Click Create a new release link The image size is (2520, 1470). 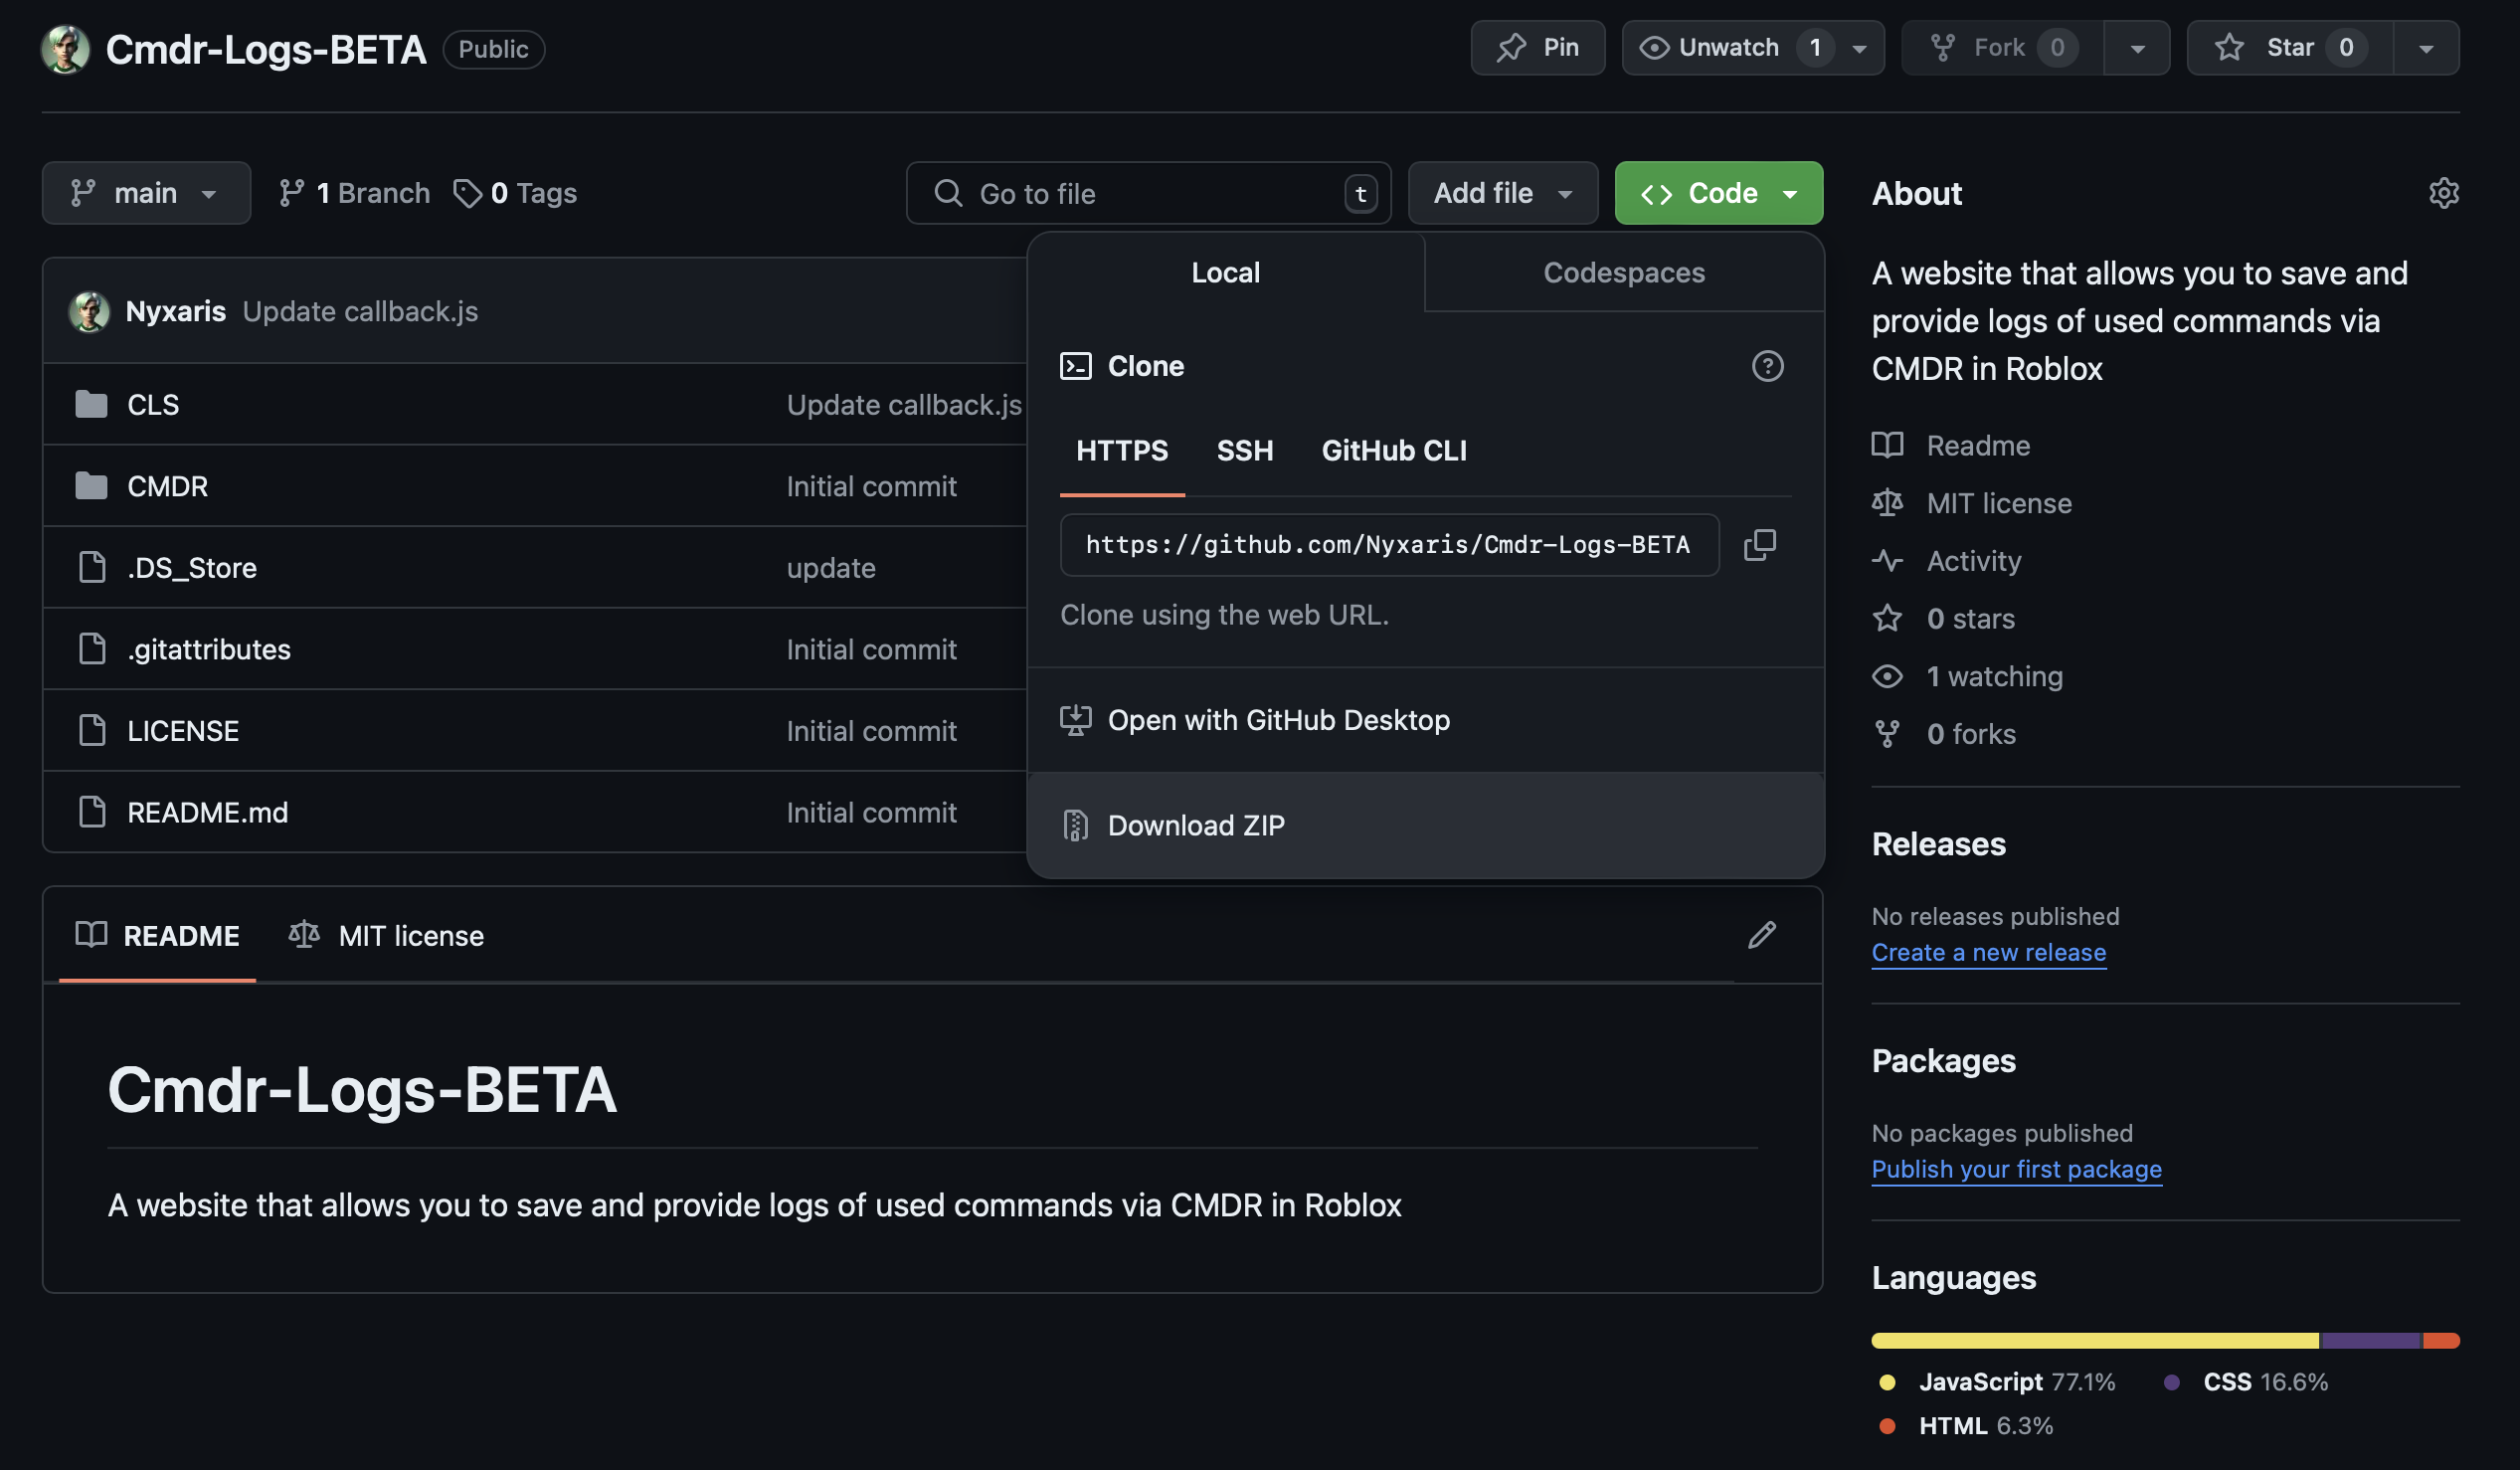click(1988, 952)
